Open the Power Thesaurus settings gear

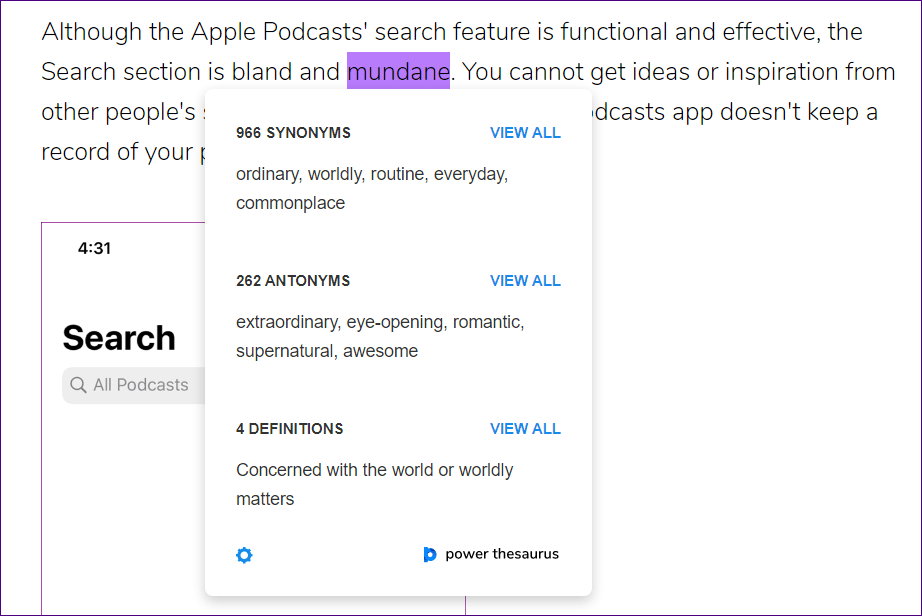point(244,555)
